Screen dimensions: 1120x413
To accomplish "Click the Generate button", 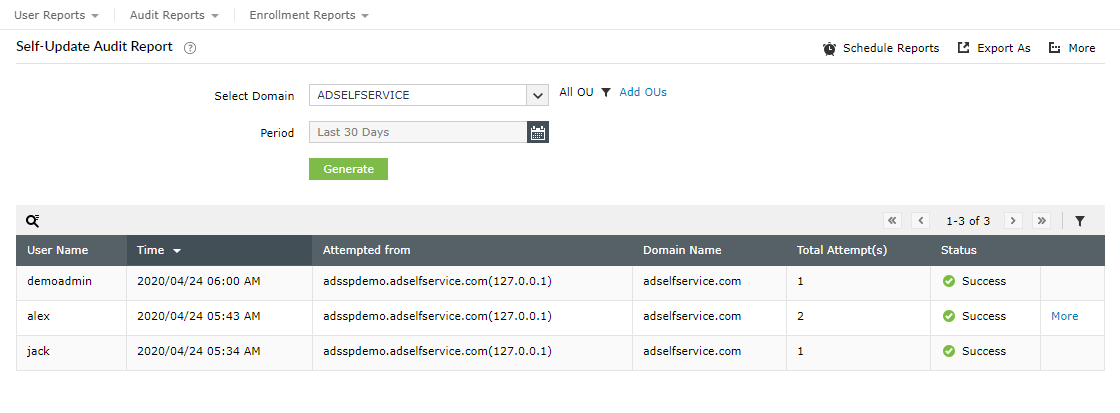I will (x=348, y=169).
